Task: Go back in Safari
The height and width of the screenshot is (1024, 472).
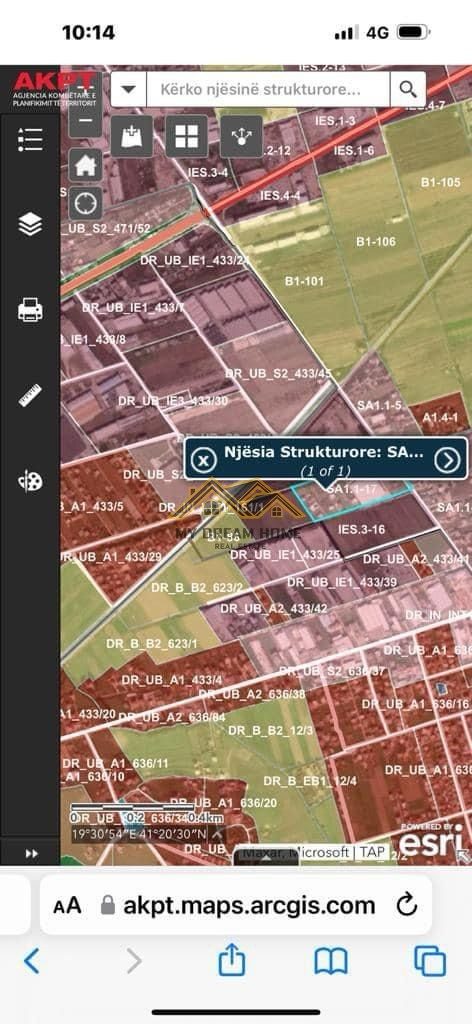Action: [31, 961]
